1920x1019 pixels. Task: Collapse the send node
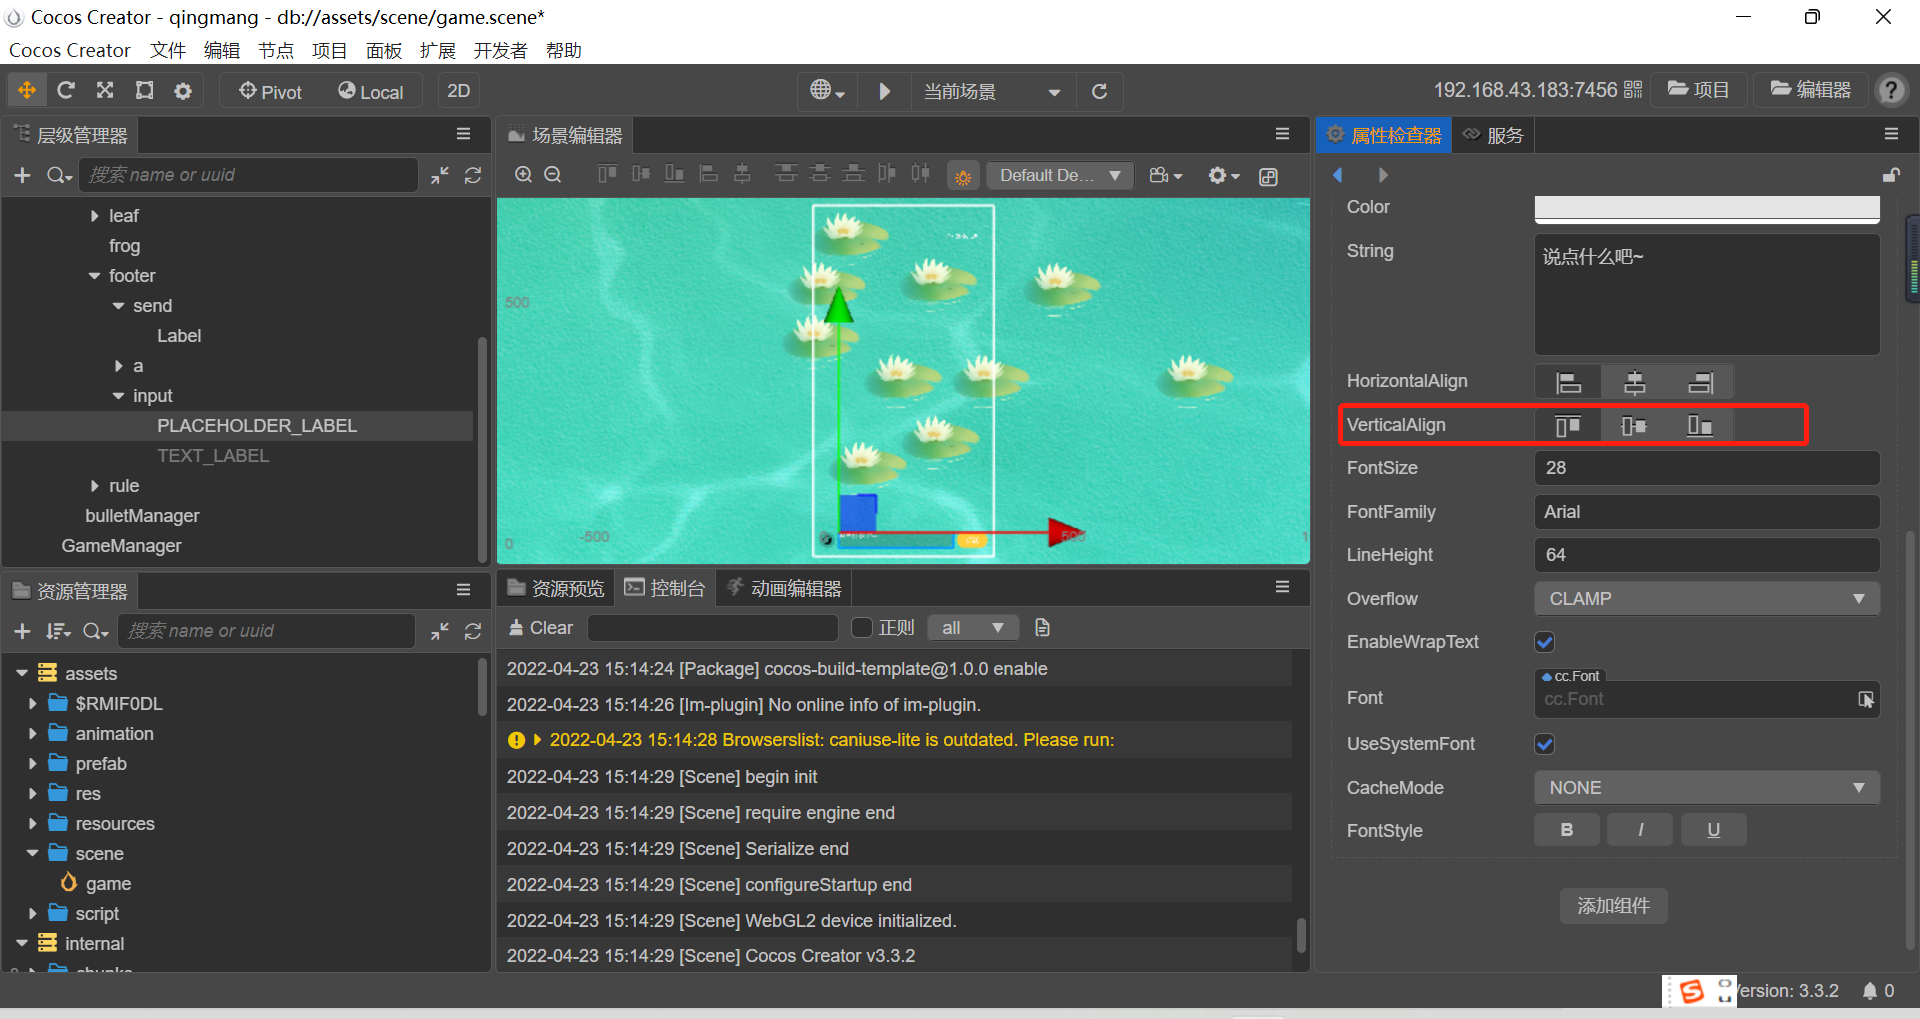[x=118, y=306]
